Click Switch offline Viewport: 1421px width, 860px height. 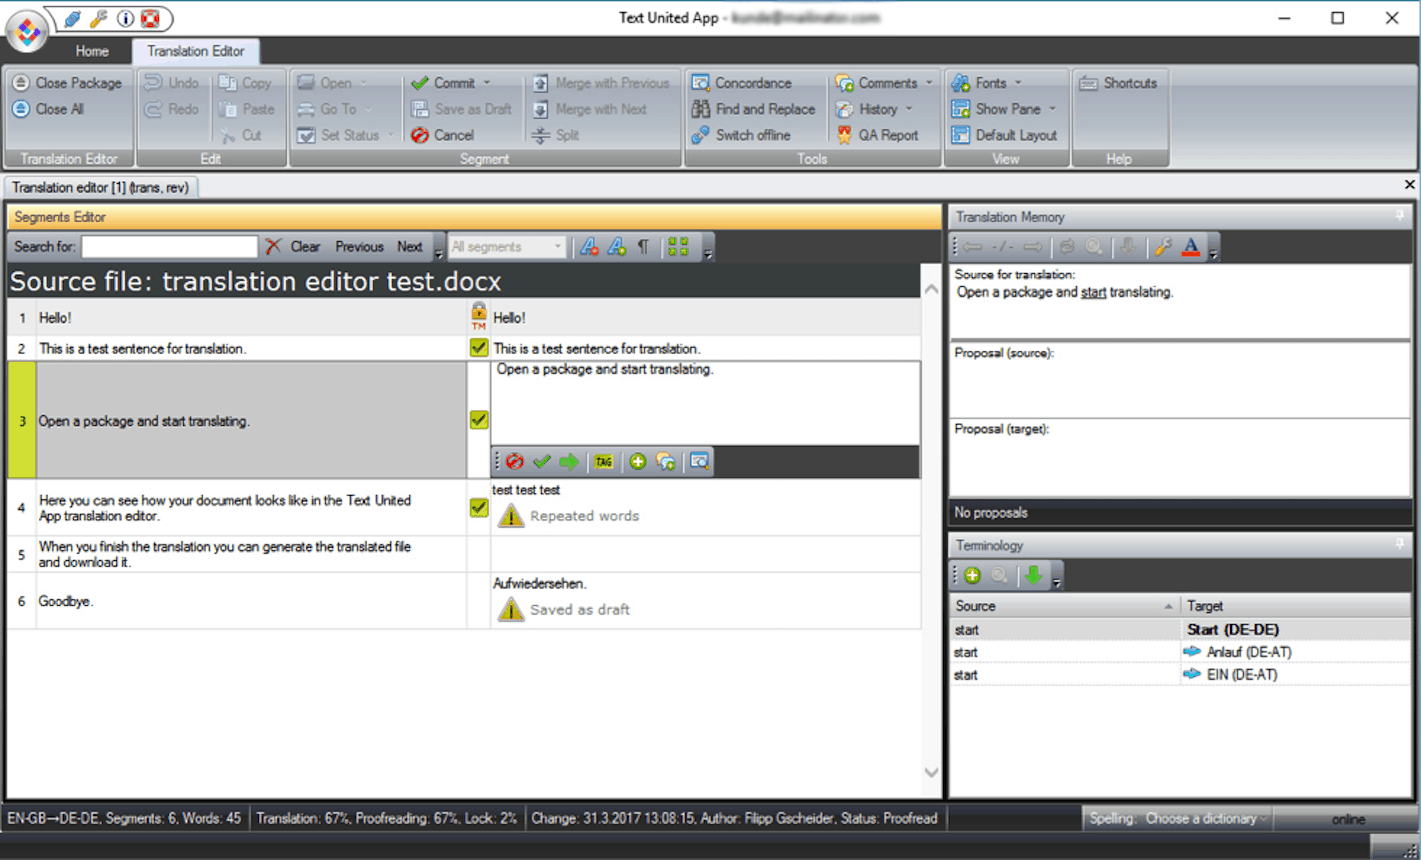point(741,135)
